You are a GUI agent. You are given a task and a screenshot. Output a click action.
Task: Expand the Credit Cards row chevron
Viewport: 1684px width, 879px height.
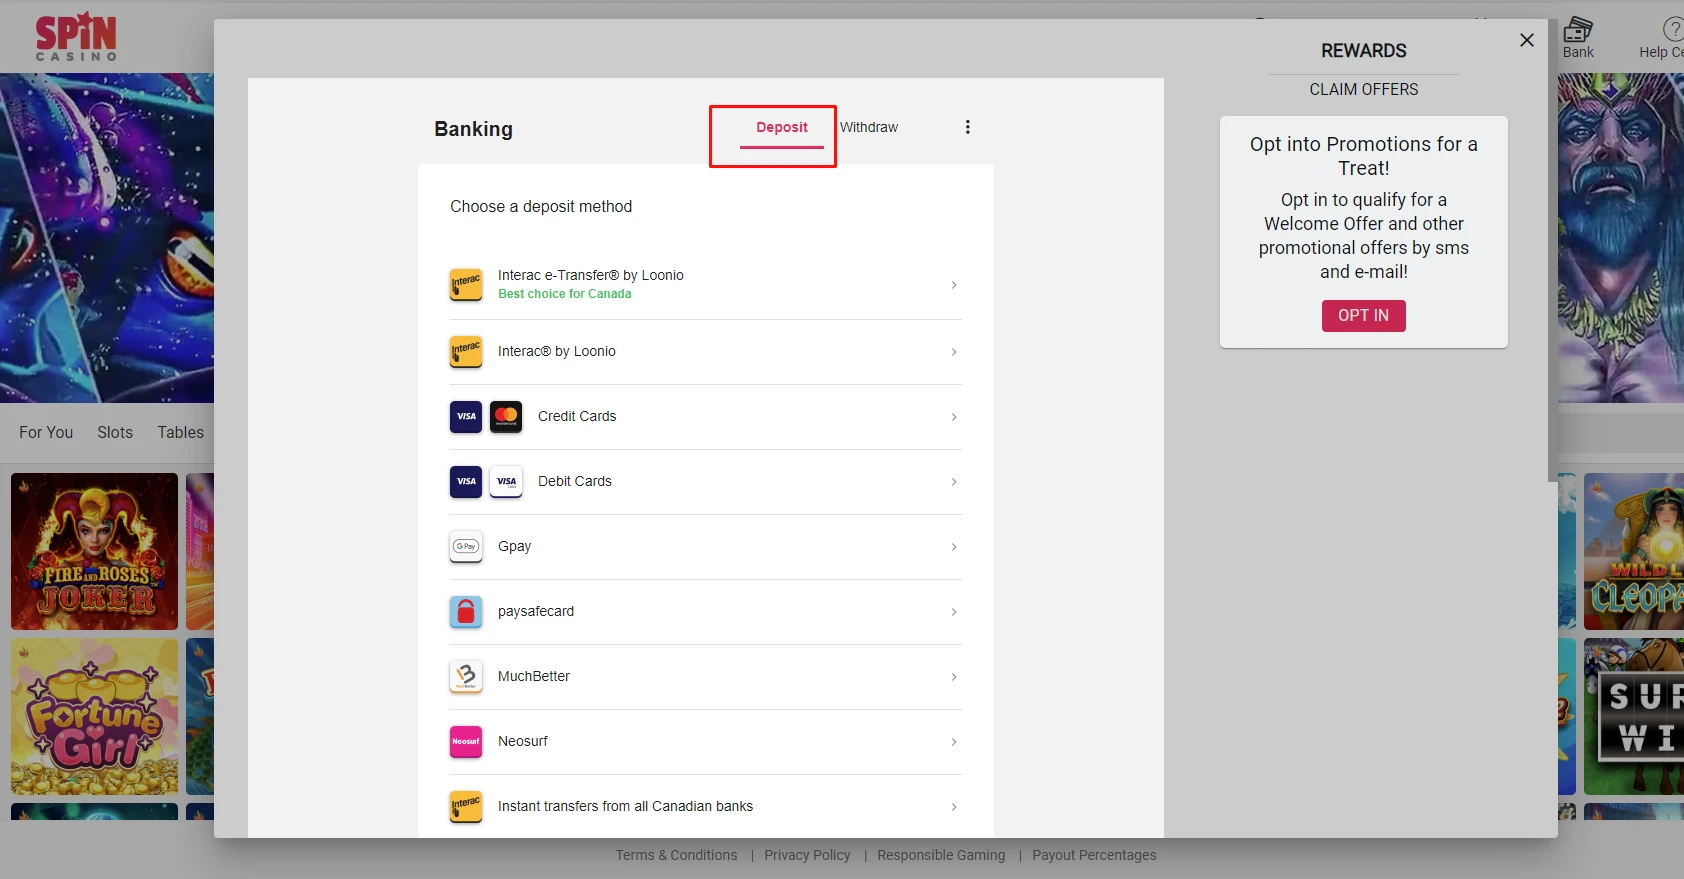pyautogui.click(x=954, y=417)
